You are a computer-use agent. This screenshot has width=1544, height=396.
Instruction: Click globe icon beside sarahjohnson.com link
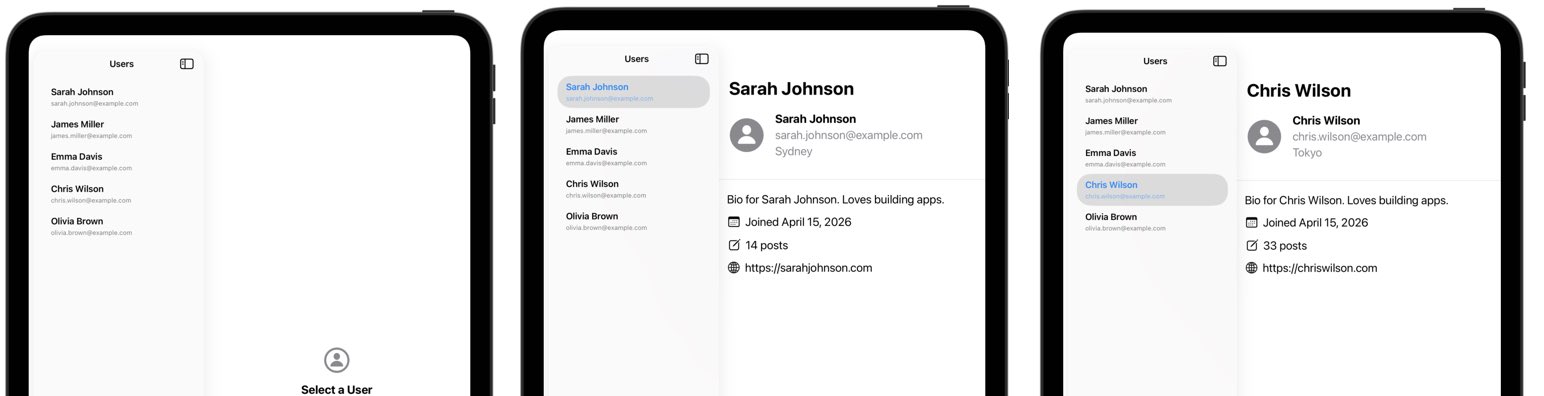pos(734,268)
